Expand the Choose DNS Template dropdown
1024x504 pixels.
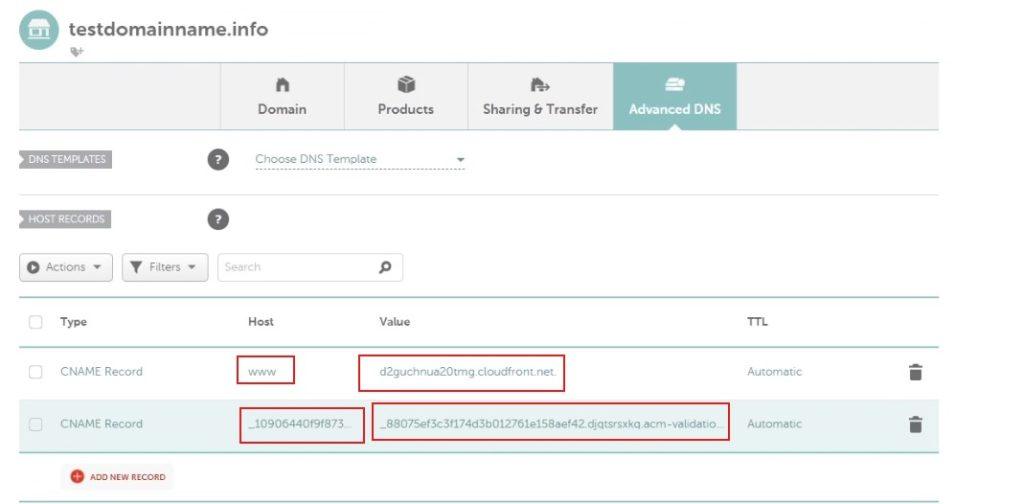tap(360, 159)
